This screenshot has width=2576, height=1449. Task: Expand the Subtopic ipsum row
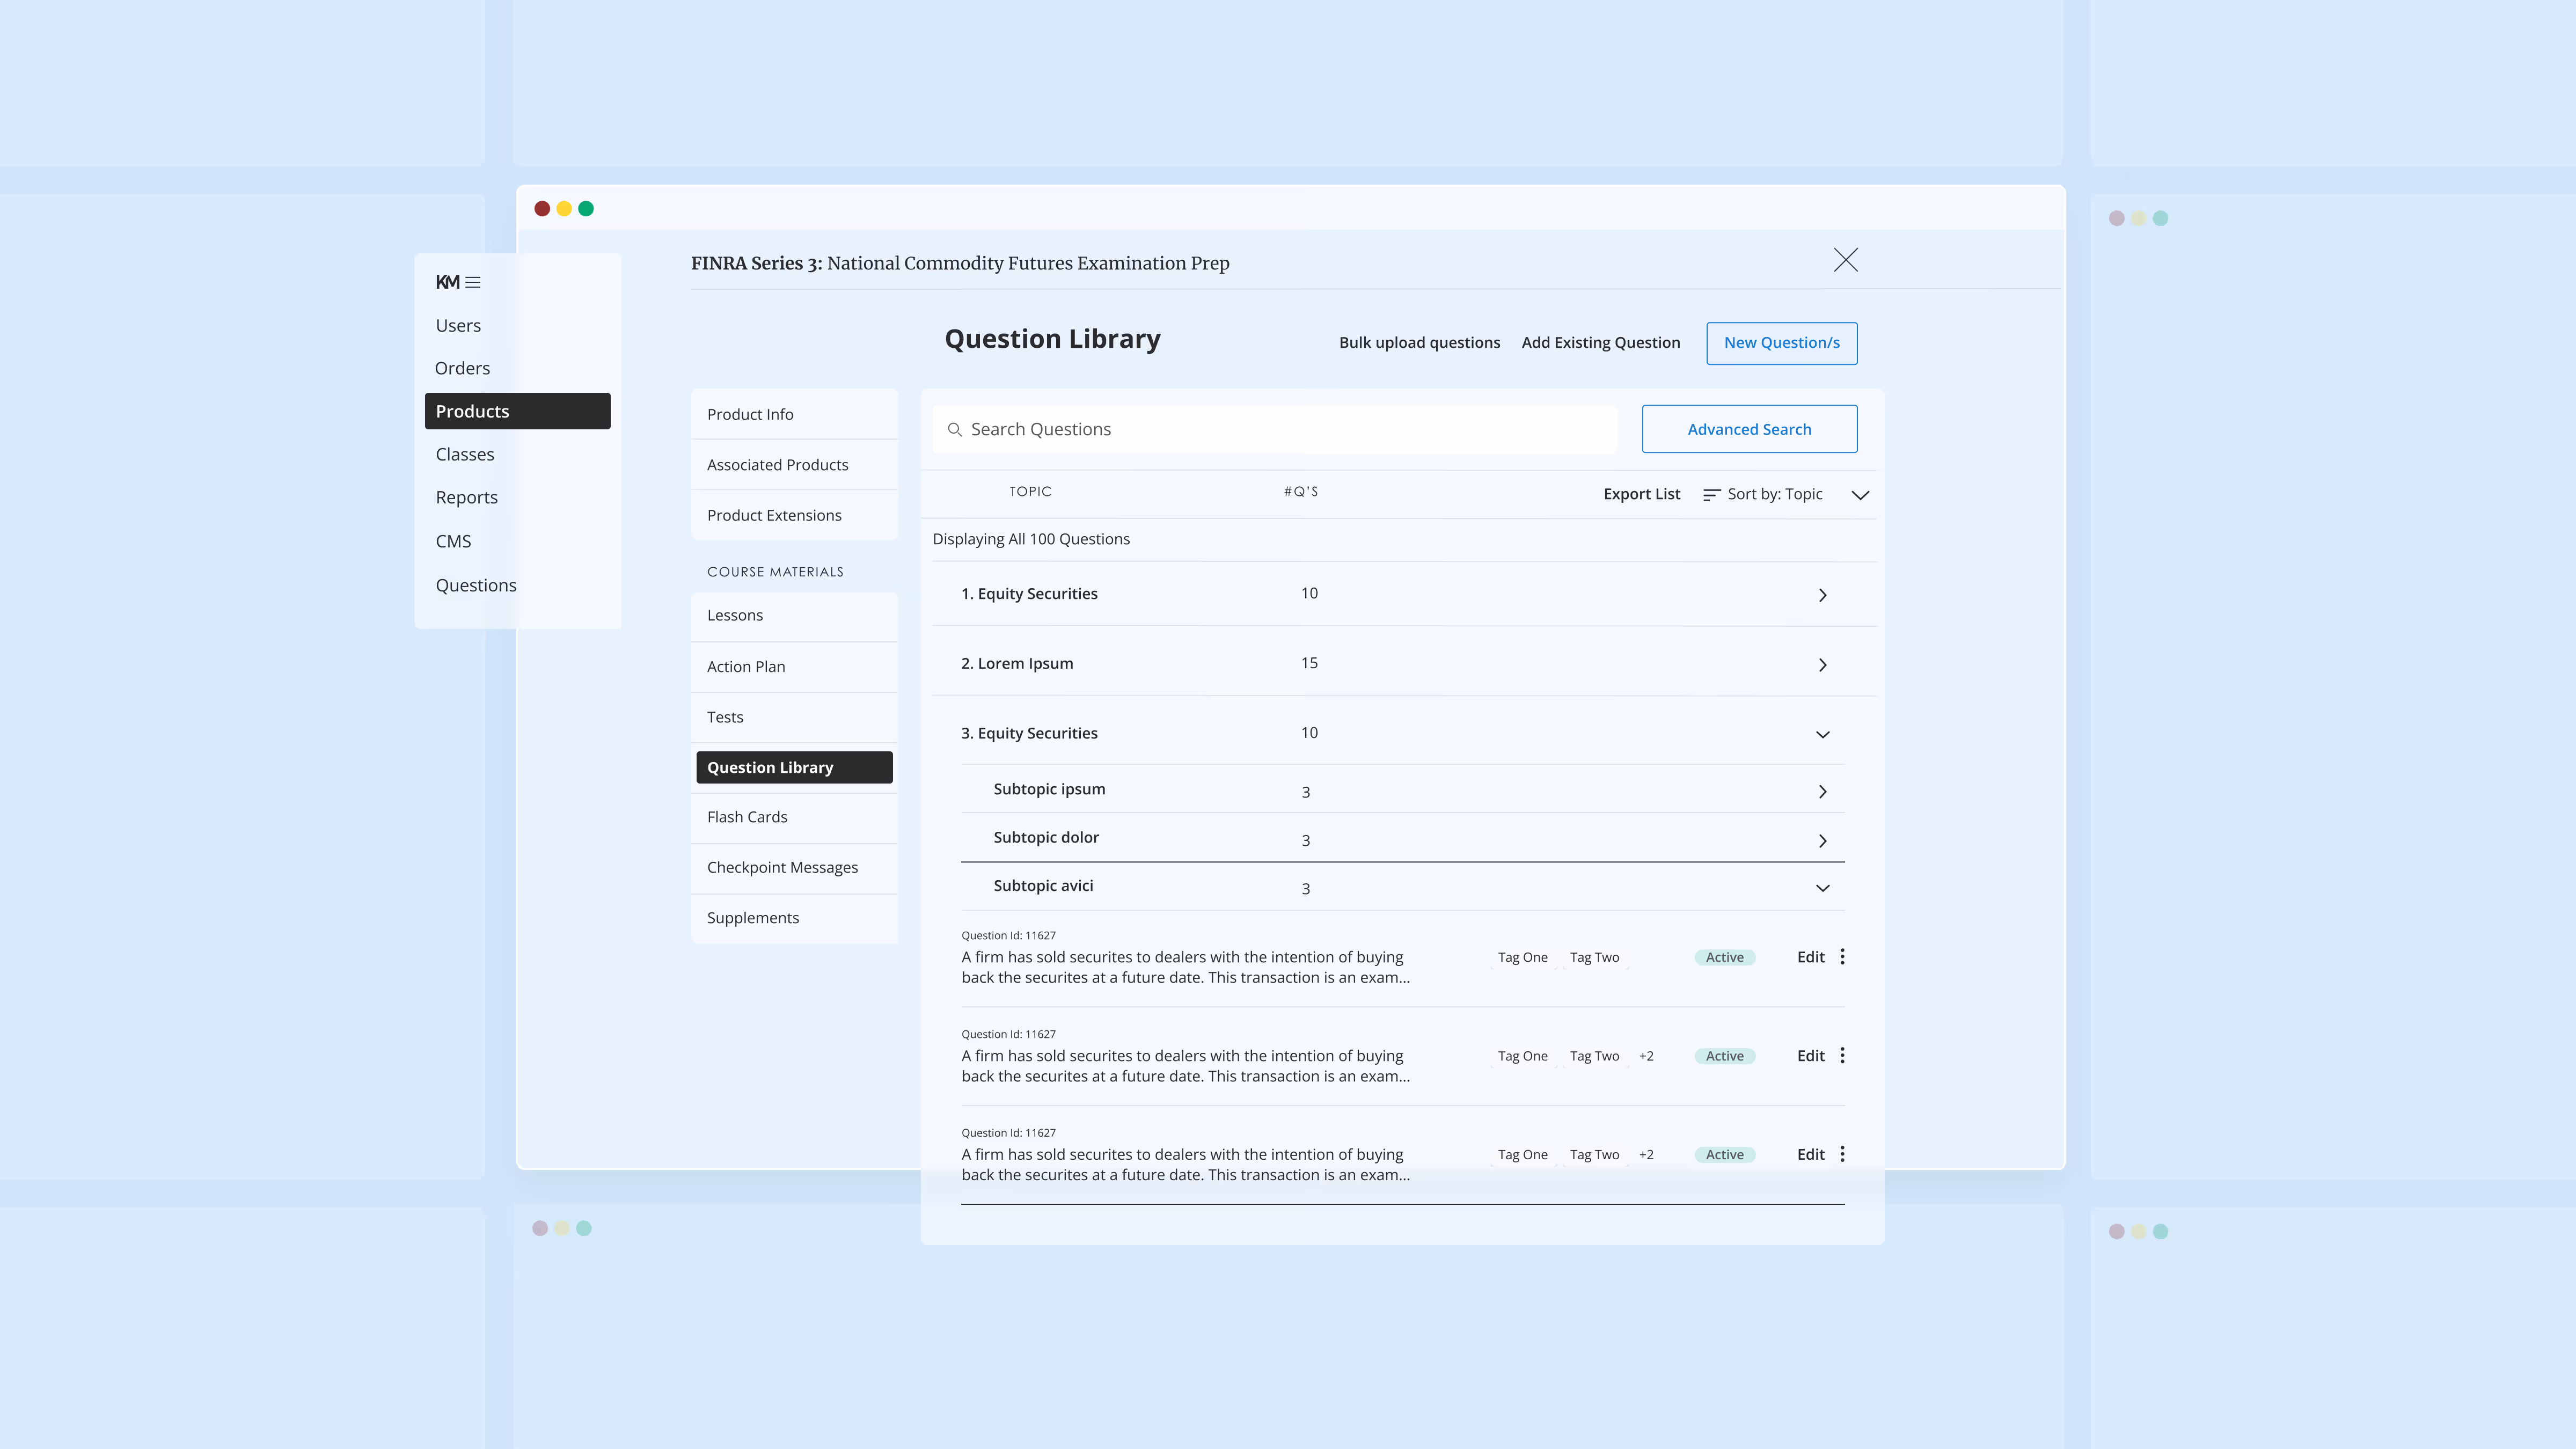(1822, 791)
